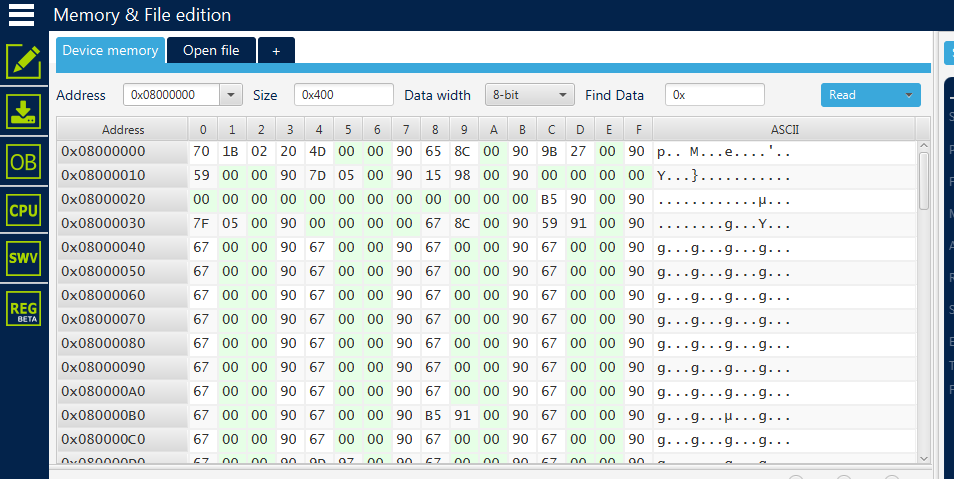This screenshot has width=954, height=479.
Task: Open the CPU panel icon
Action: click(24, 210)
